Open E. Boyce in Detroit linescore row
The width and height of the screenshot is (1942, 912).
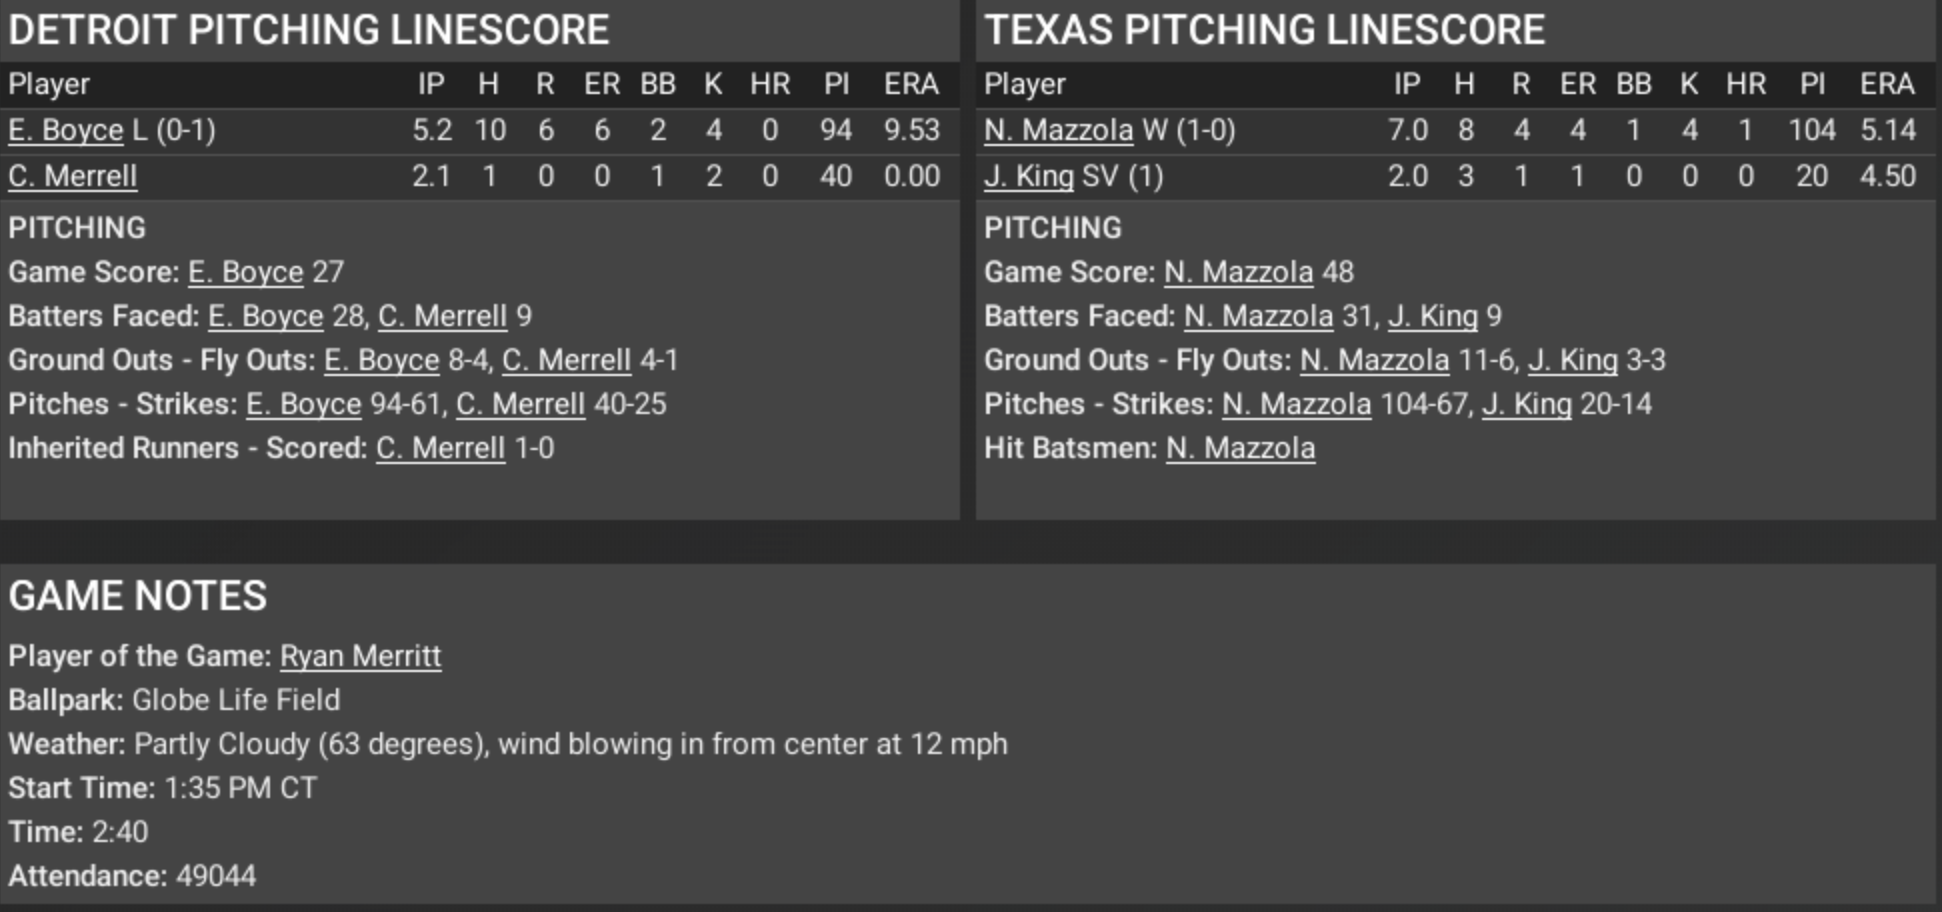[65, 130]
